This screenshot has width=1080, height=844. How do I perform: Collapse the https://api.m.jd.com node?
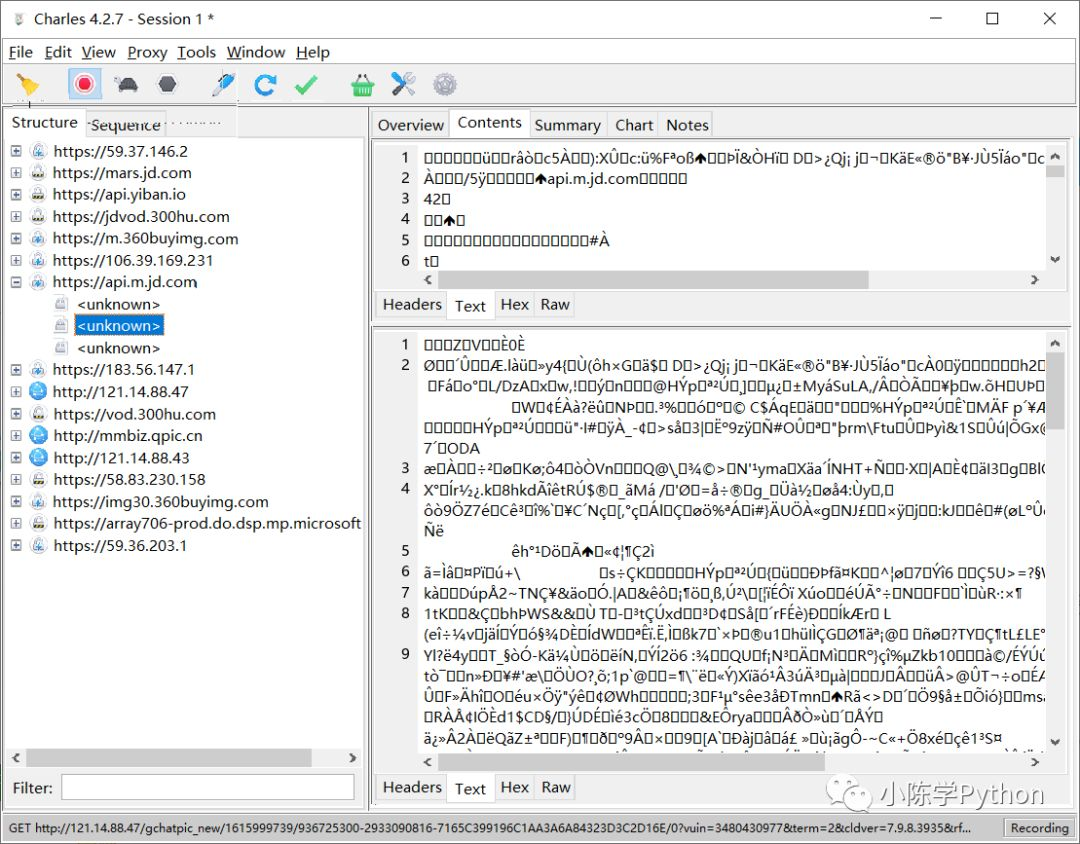click(16, 282)
